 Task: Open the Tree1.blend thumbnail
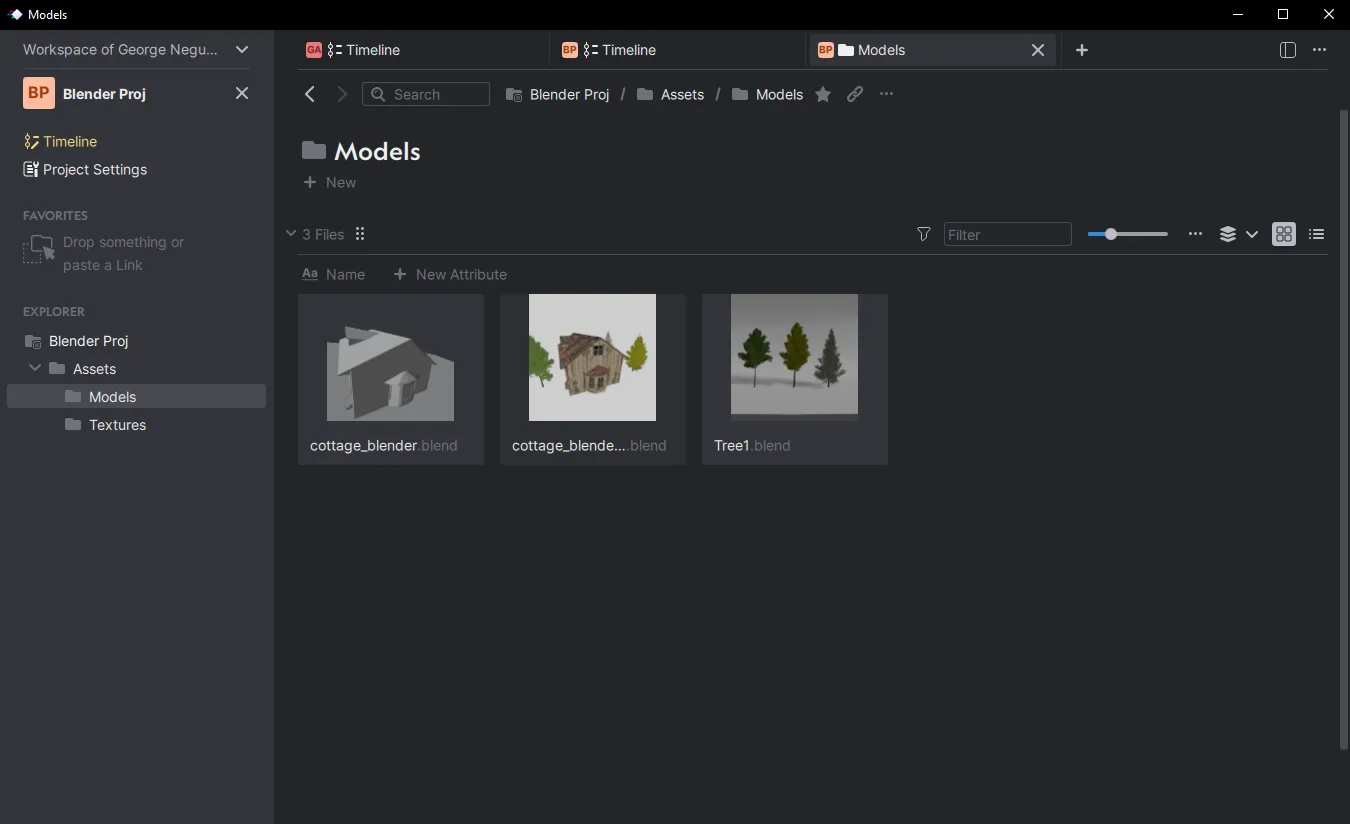pos(793,356)
